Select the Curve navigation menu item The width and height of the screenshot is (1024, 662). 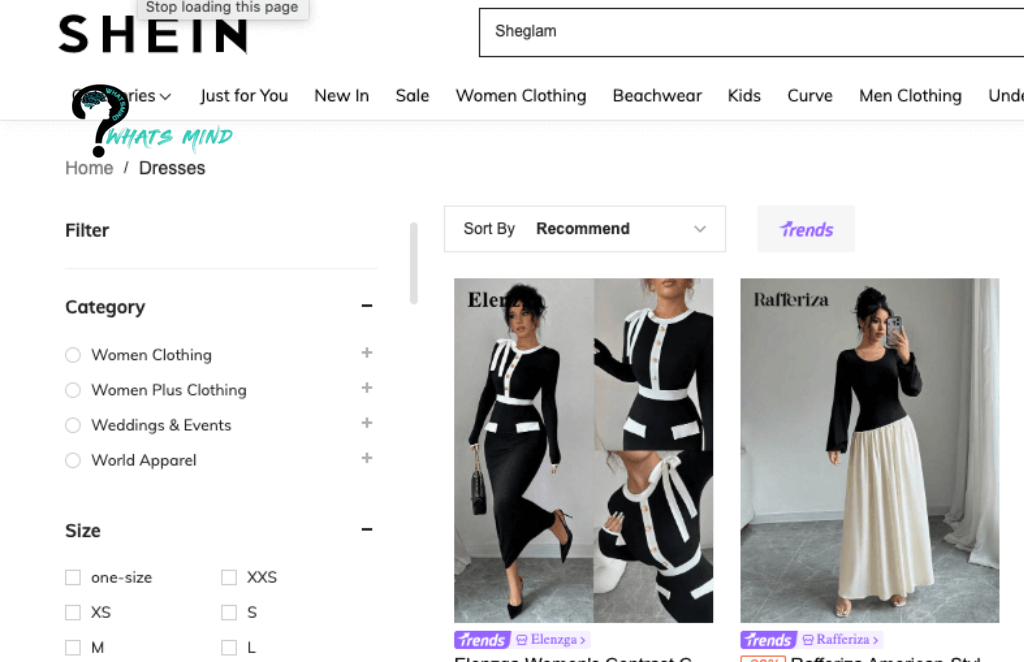click(810, 96)
